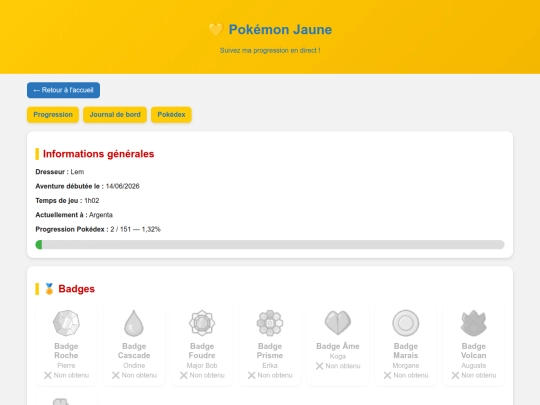
Task: Click the Badges section heading
Action: (x=76, y=289)
